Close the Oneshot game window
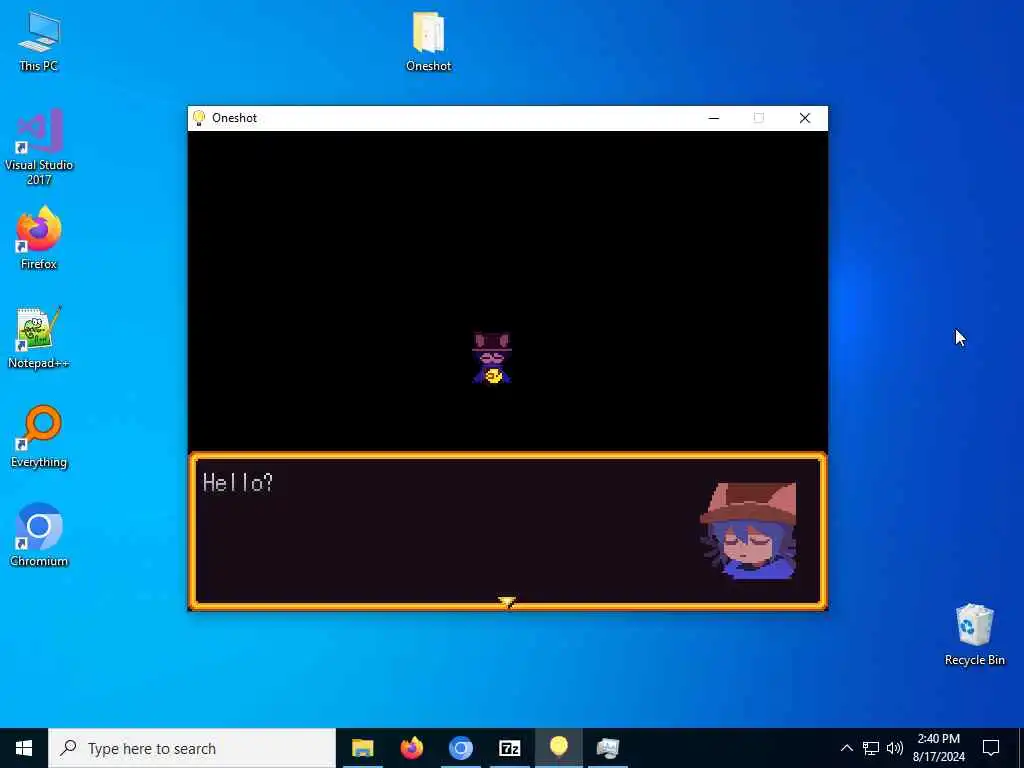 point(805,118)
